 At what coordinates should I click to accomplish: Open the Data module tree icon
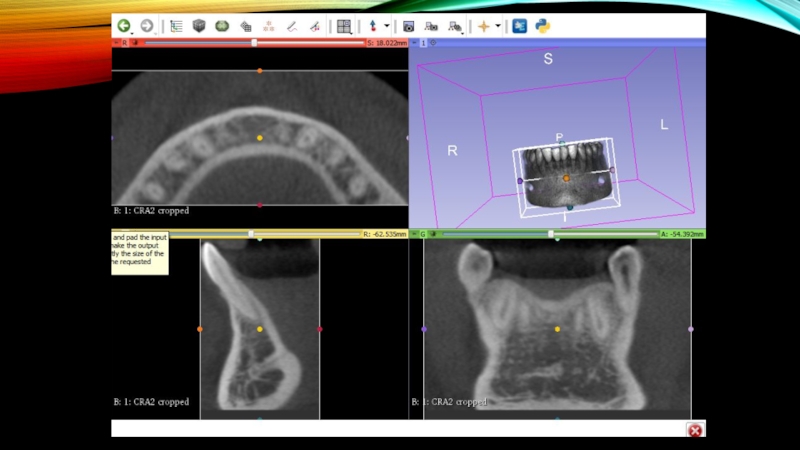point(176,26)
